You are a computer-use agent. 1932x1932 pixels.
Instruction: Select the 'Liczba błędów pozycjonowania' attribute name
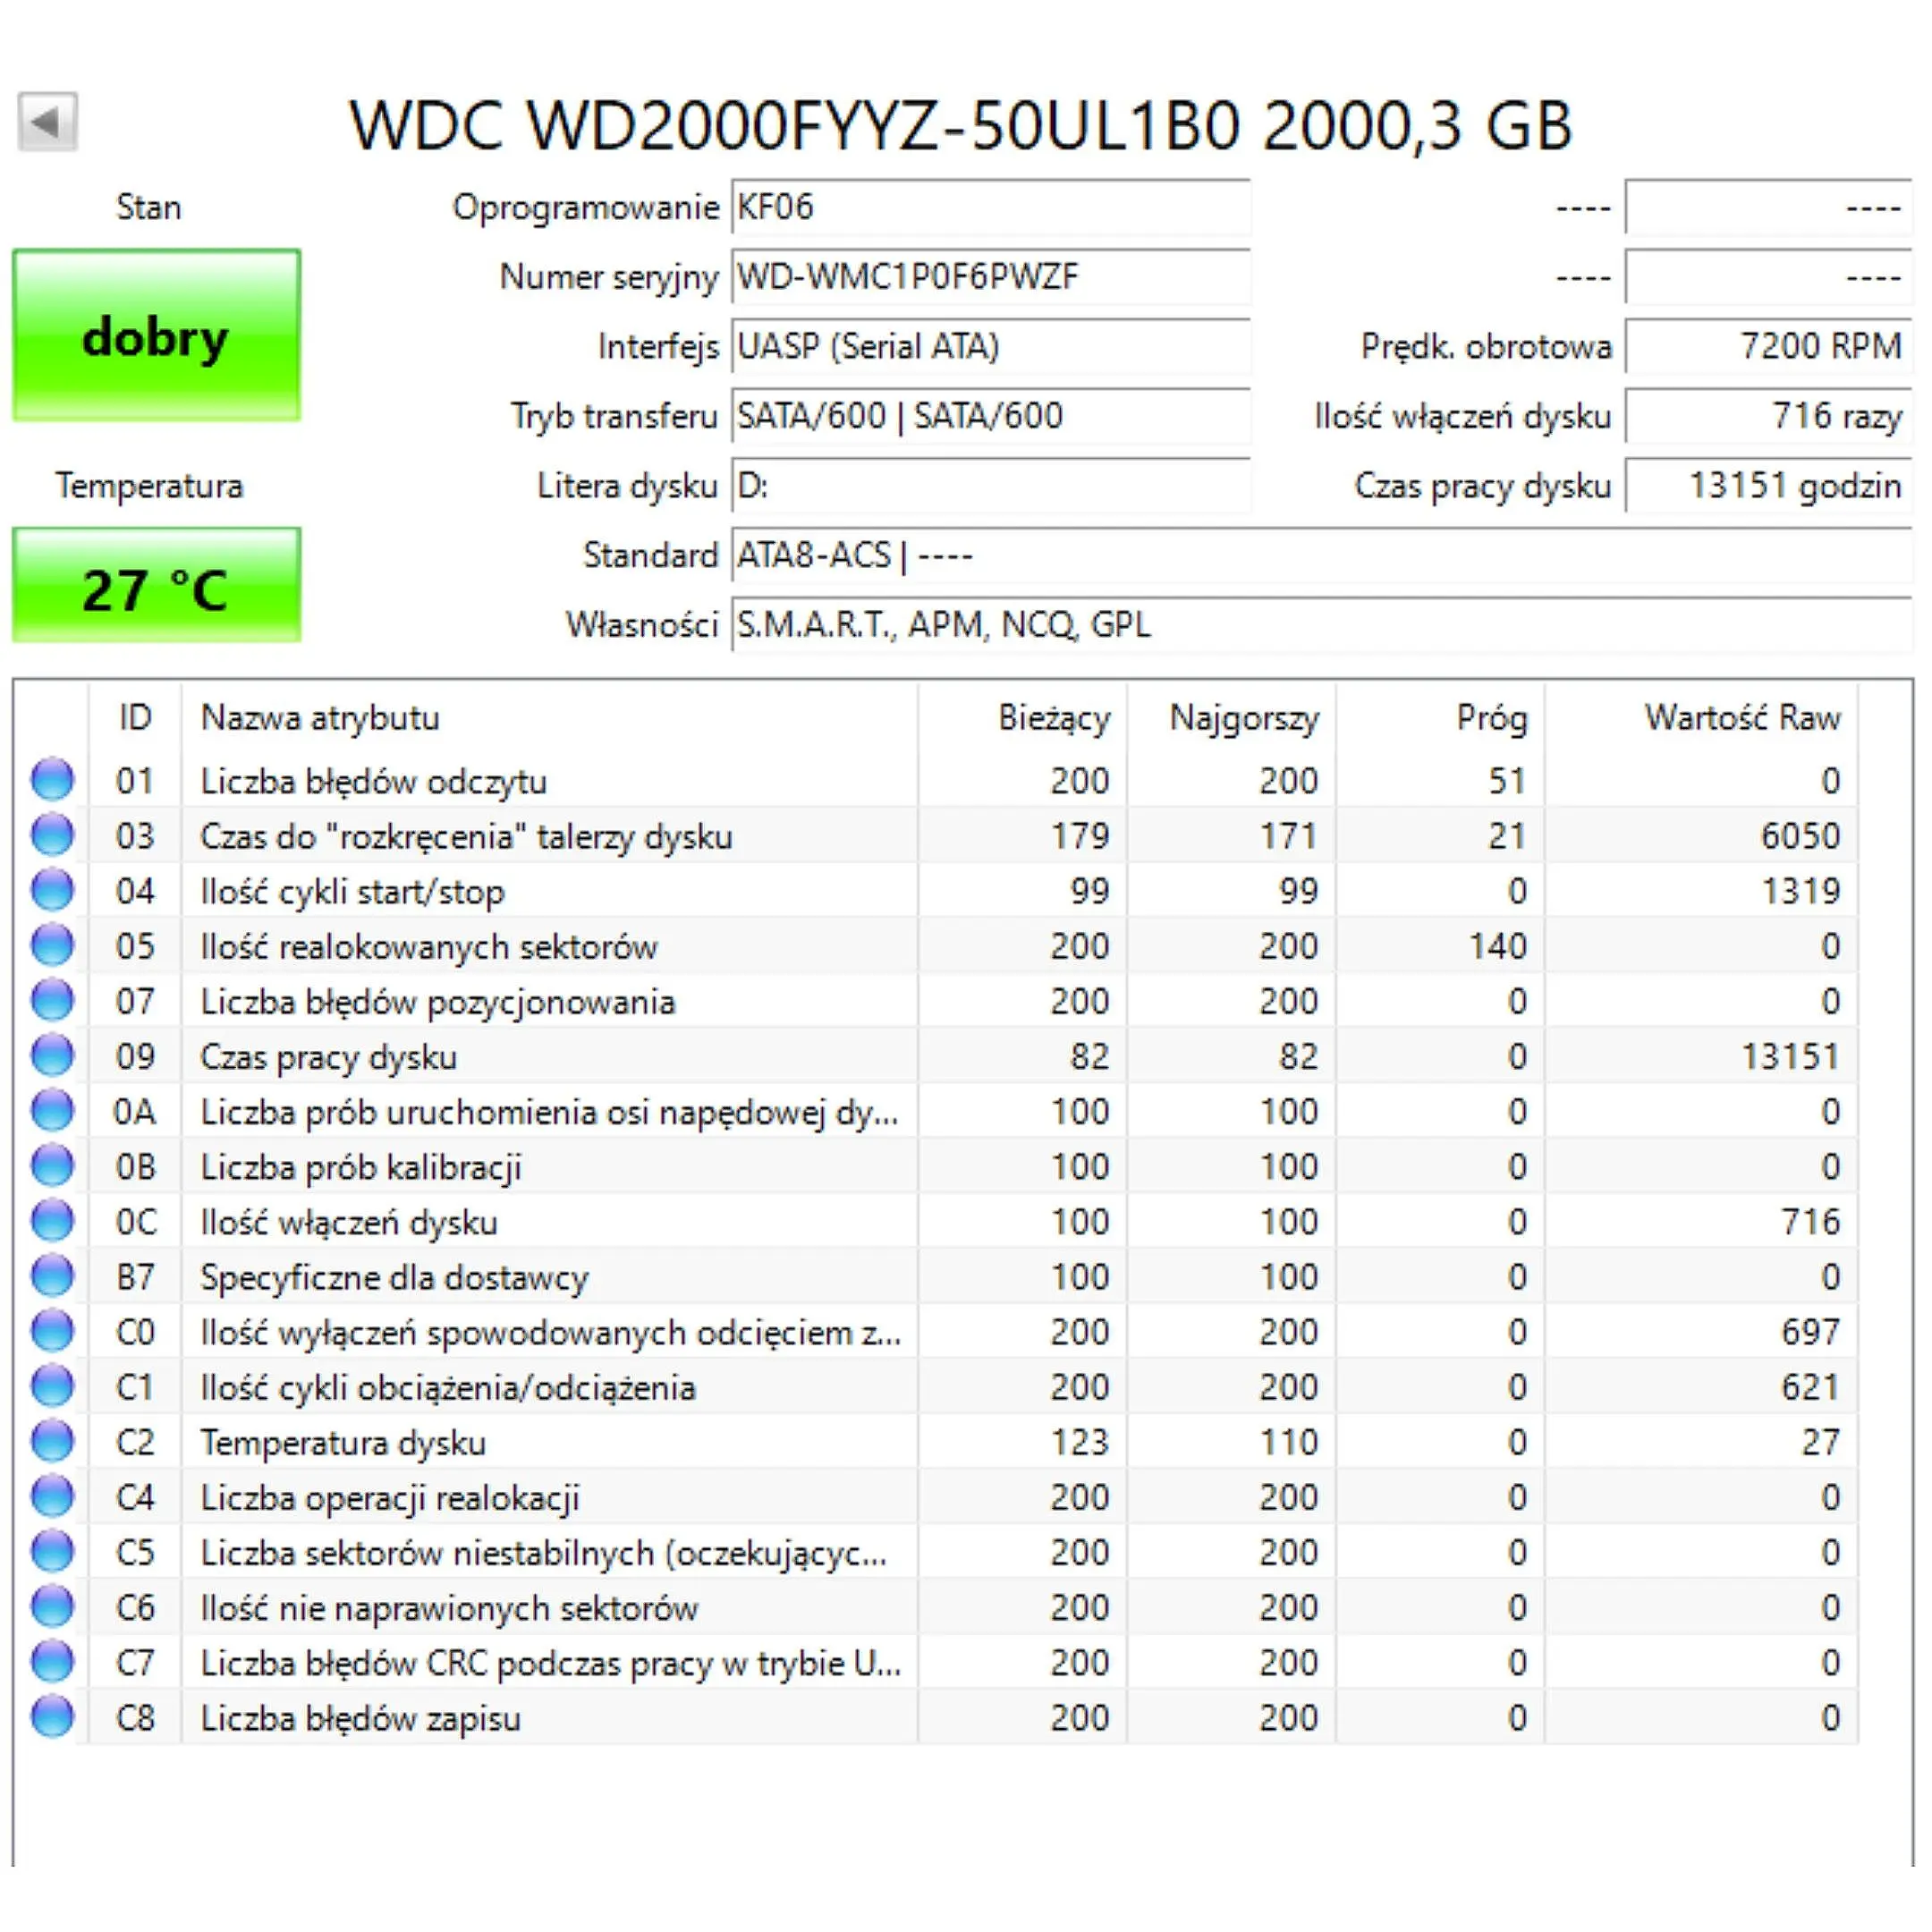pyautogui.click(x=438, y=1001)
